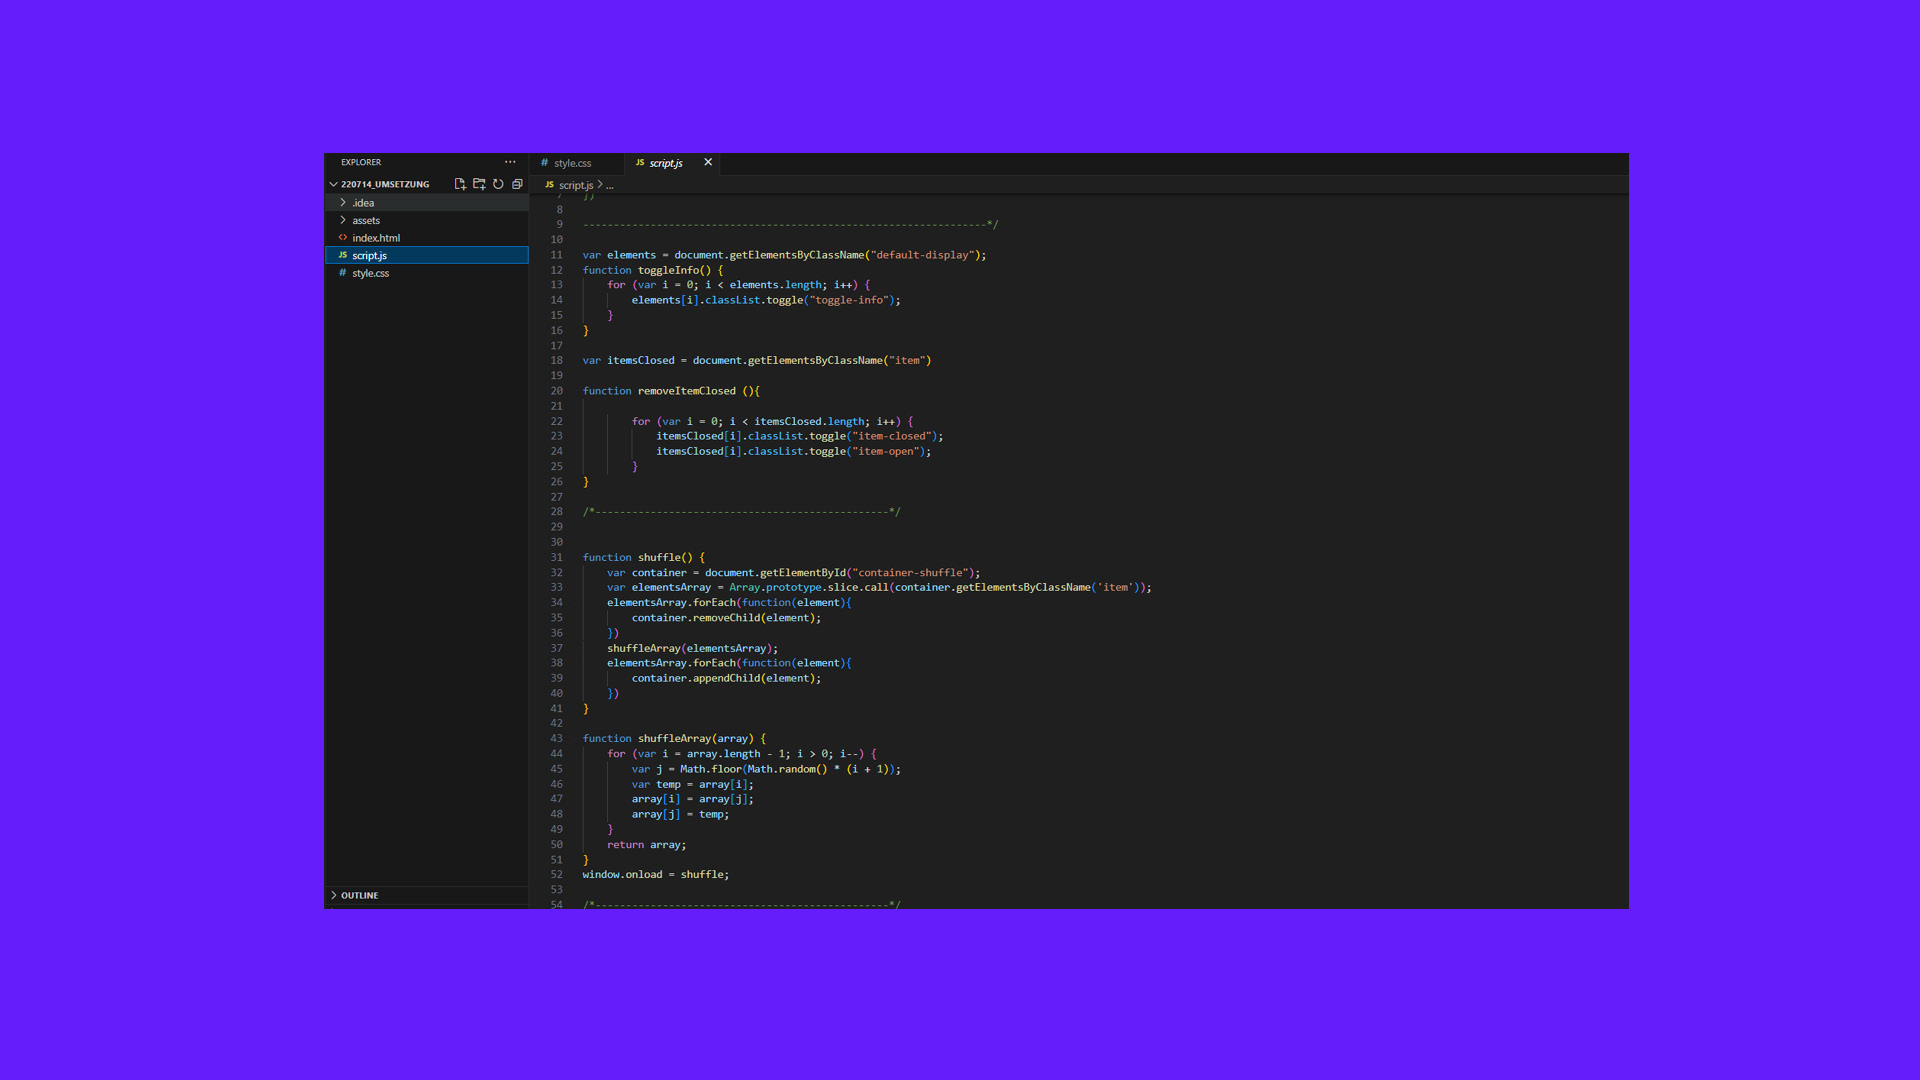Open style.css in the Explorer tree
The height and width of the screenshot is (1080, 1920).
pyautogui.click(x=370, y=273)
